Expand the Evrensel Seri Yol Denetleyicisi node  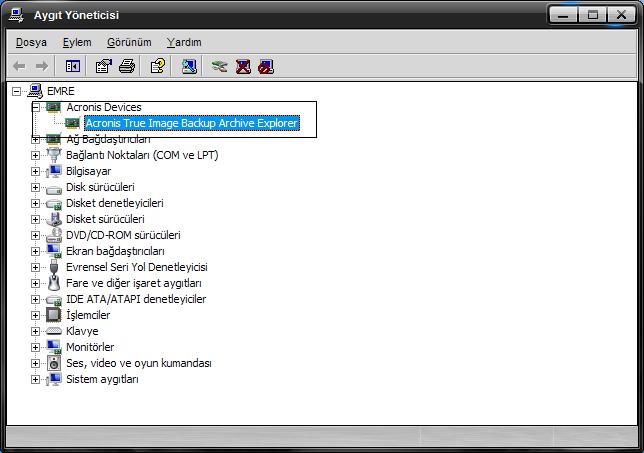coord(35,267)
